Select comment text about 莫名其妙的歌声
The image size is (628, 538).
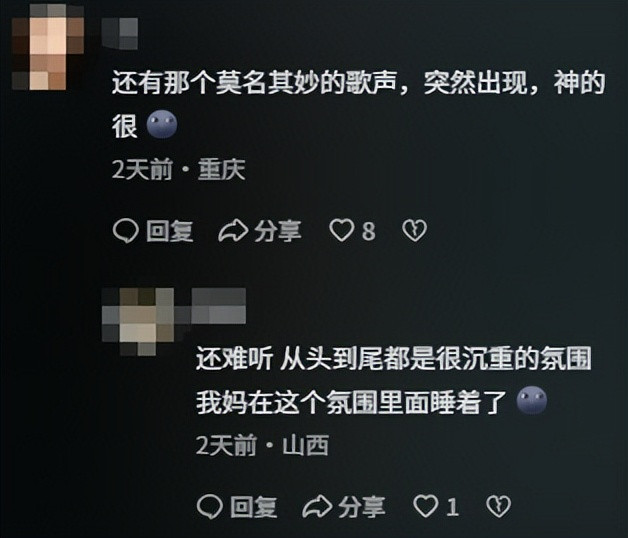point(358,104)
